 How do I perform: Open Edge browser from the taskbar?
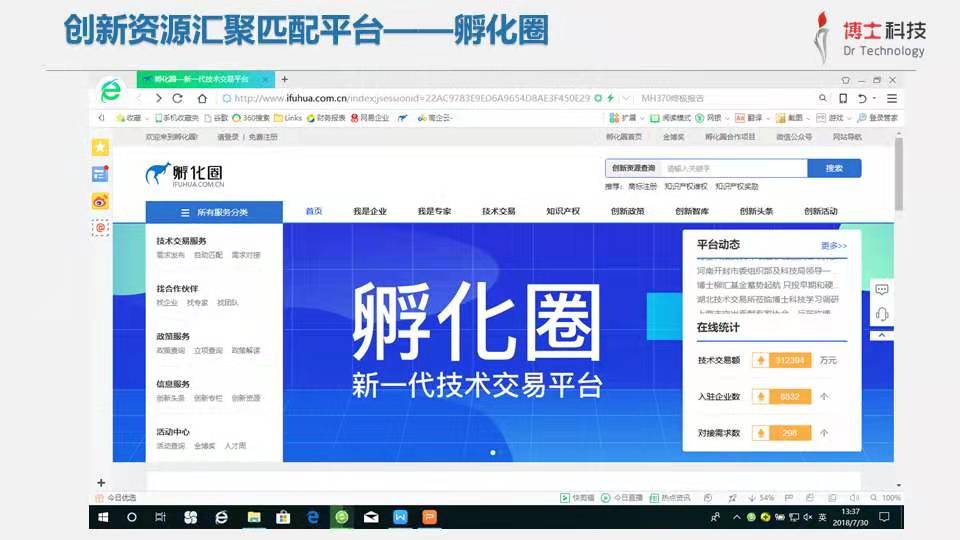(x=313, y=517)
